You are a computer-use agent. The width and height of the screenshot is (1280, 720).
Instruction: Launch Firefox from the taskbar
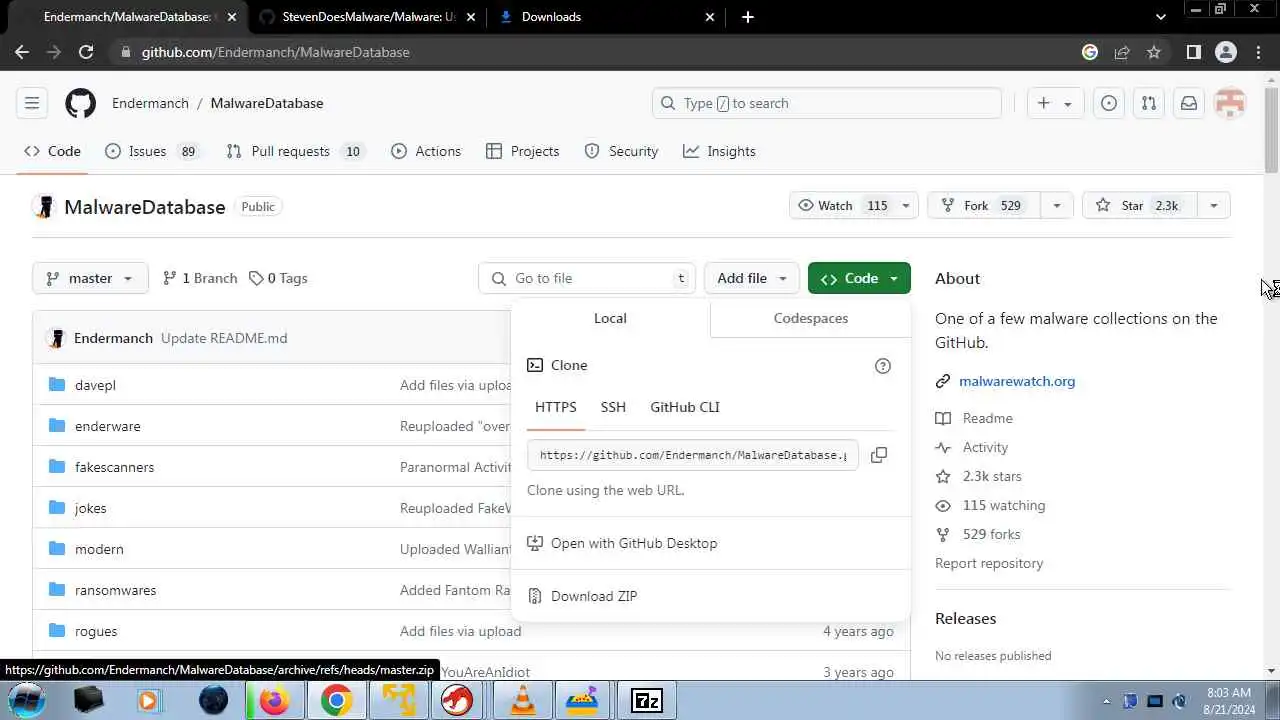point(273,701)
